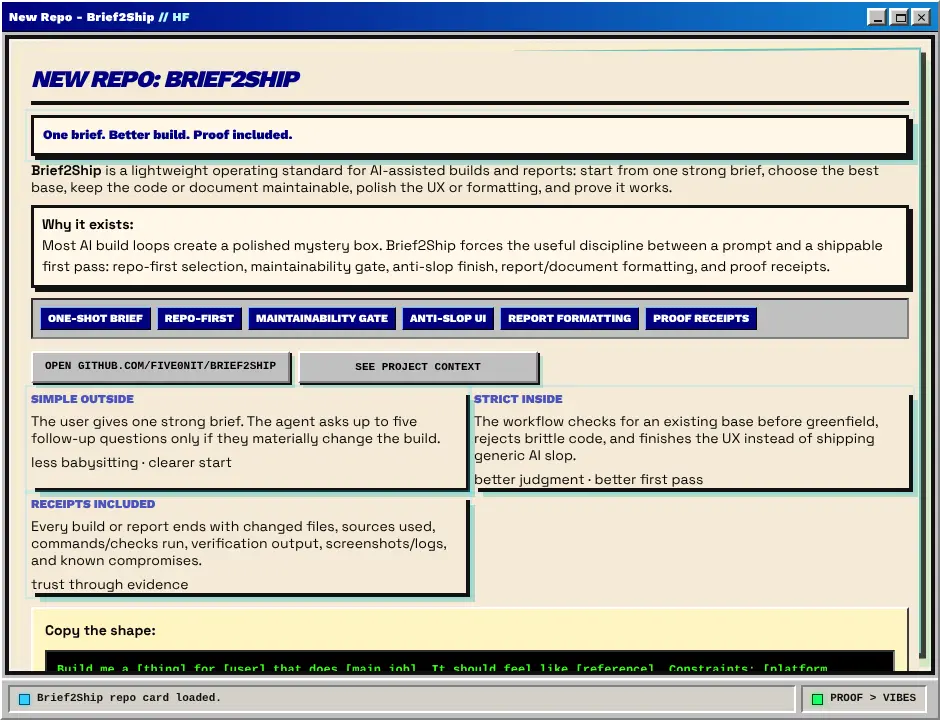The width and height of the screenshot is (940, 720).
Task: Click the 'Copy the shape:' label
Action: (100, 631)
